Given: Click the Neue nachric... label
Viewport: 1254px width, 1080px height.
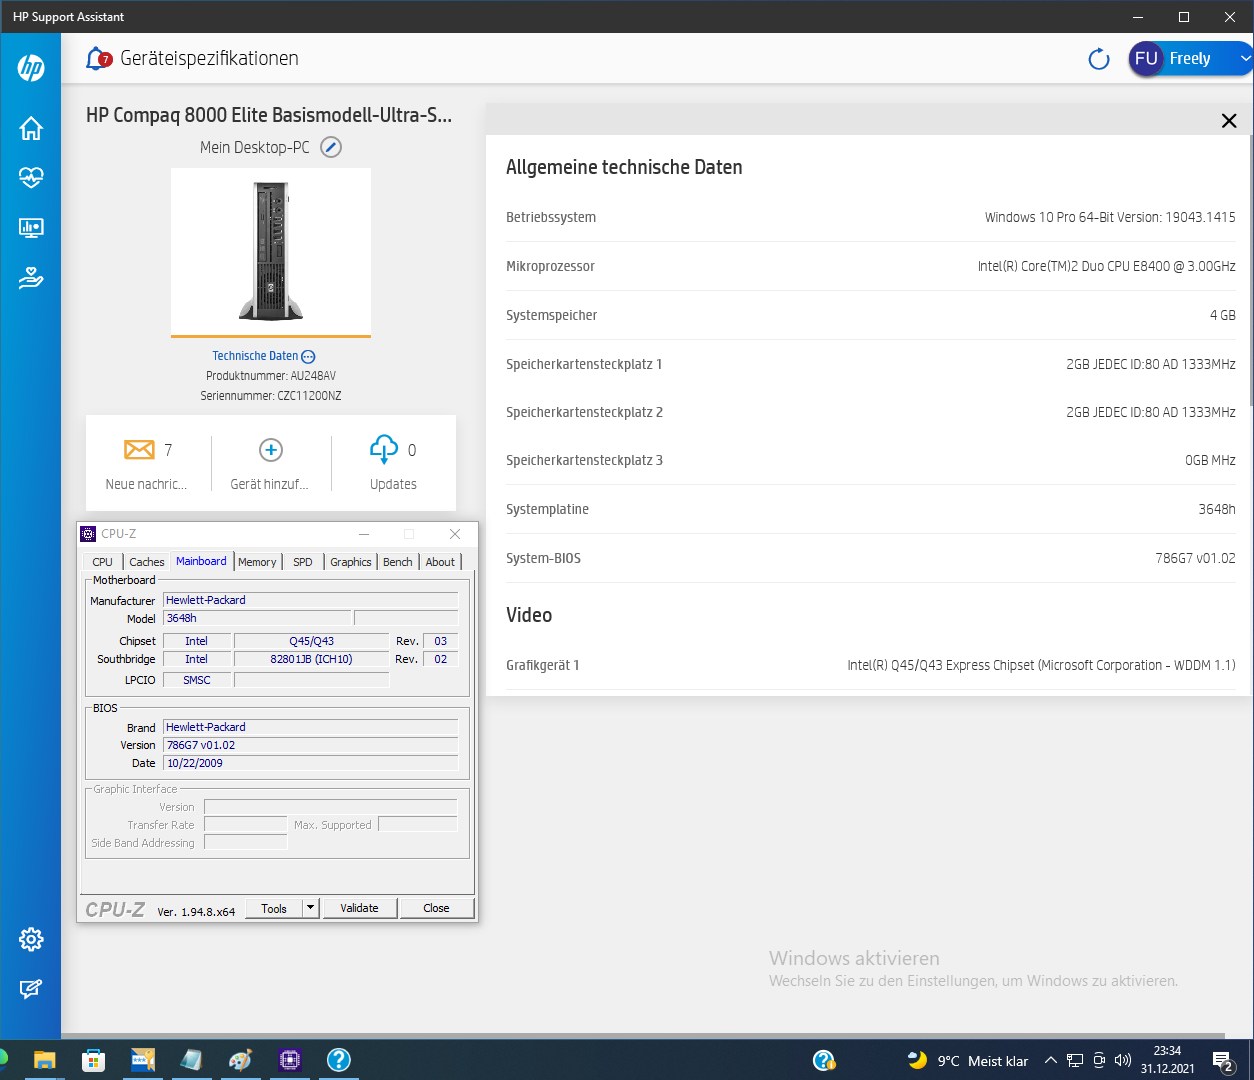Looking at the screenshot, I should [x=146, y=484].
